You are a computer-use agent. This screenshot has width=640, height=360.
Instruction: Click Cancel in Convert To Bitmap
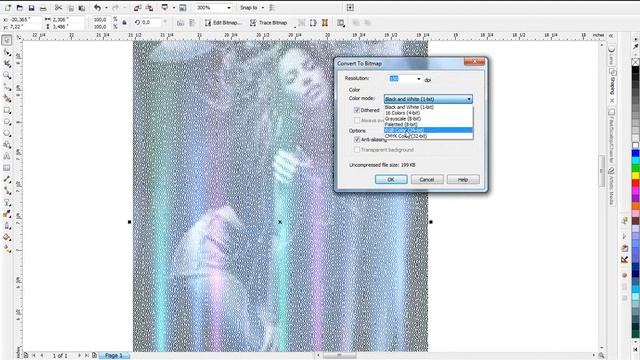(x=427, y=180)
